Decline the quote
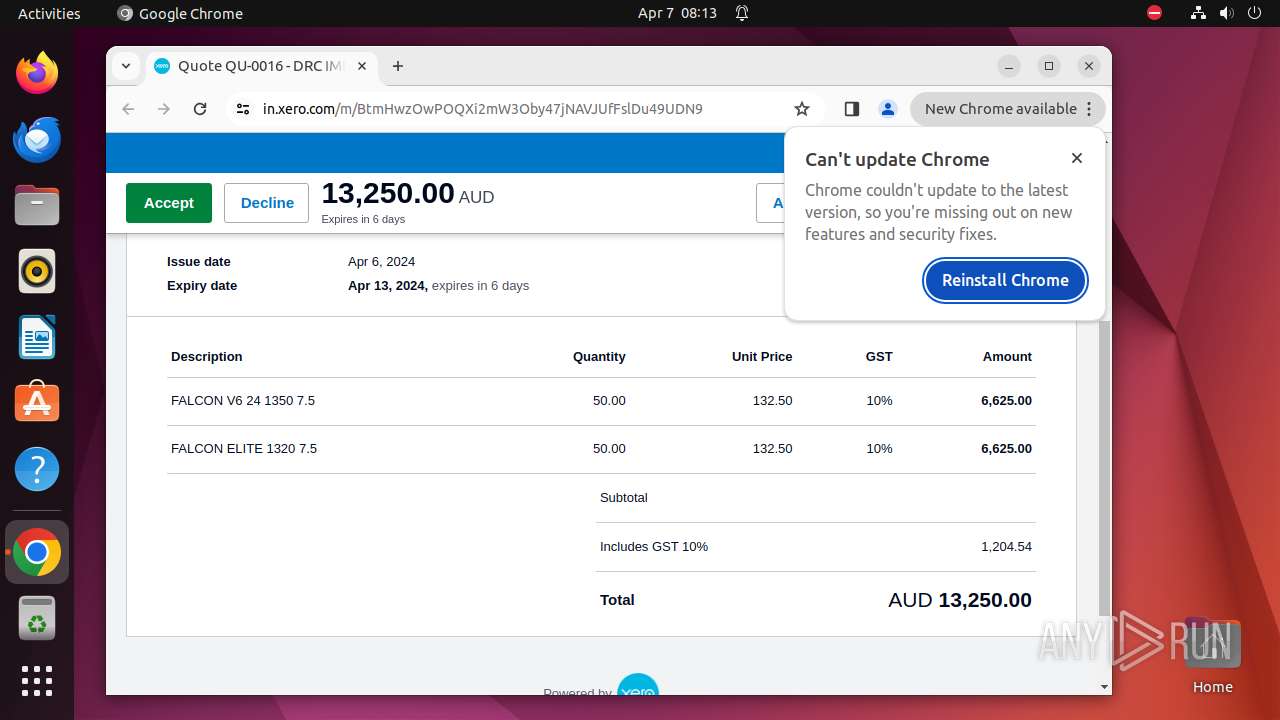Image resolution: width=1280 pixels, height=720 pixels. (x=267, y=203)
